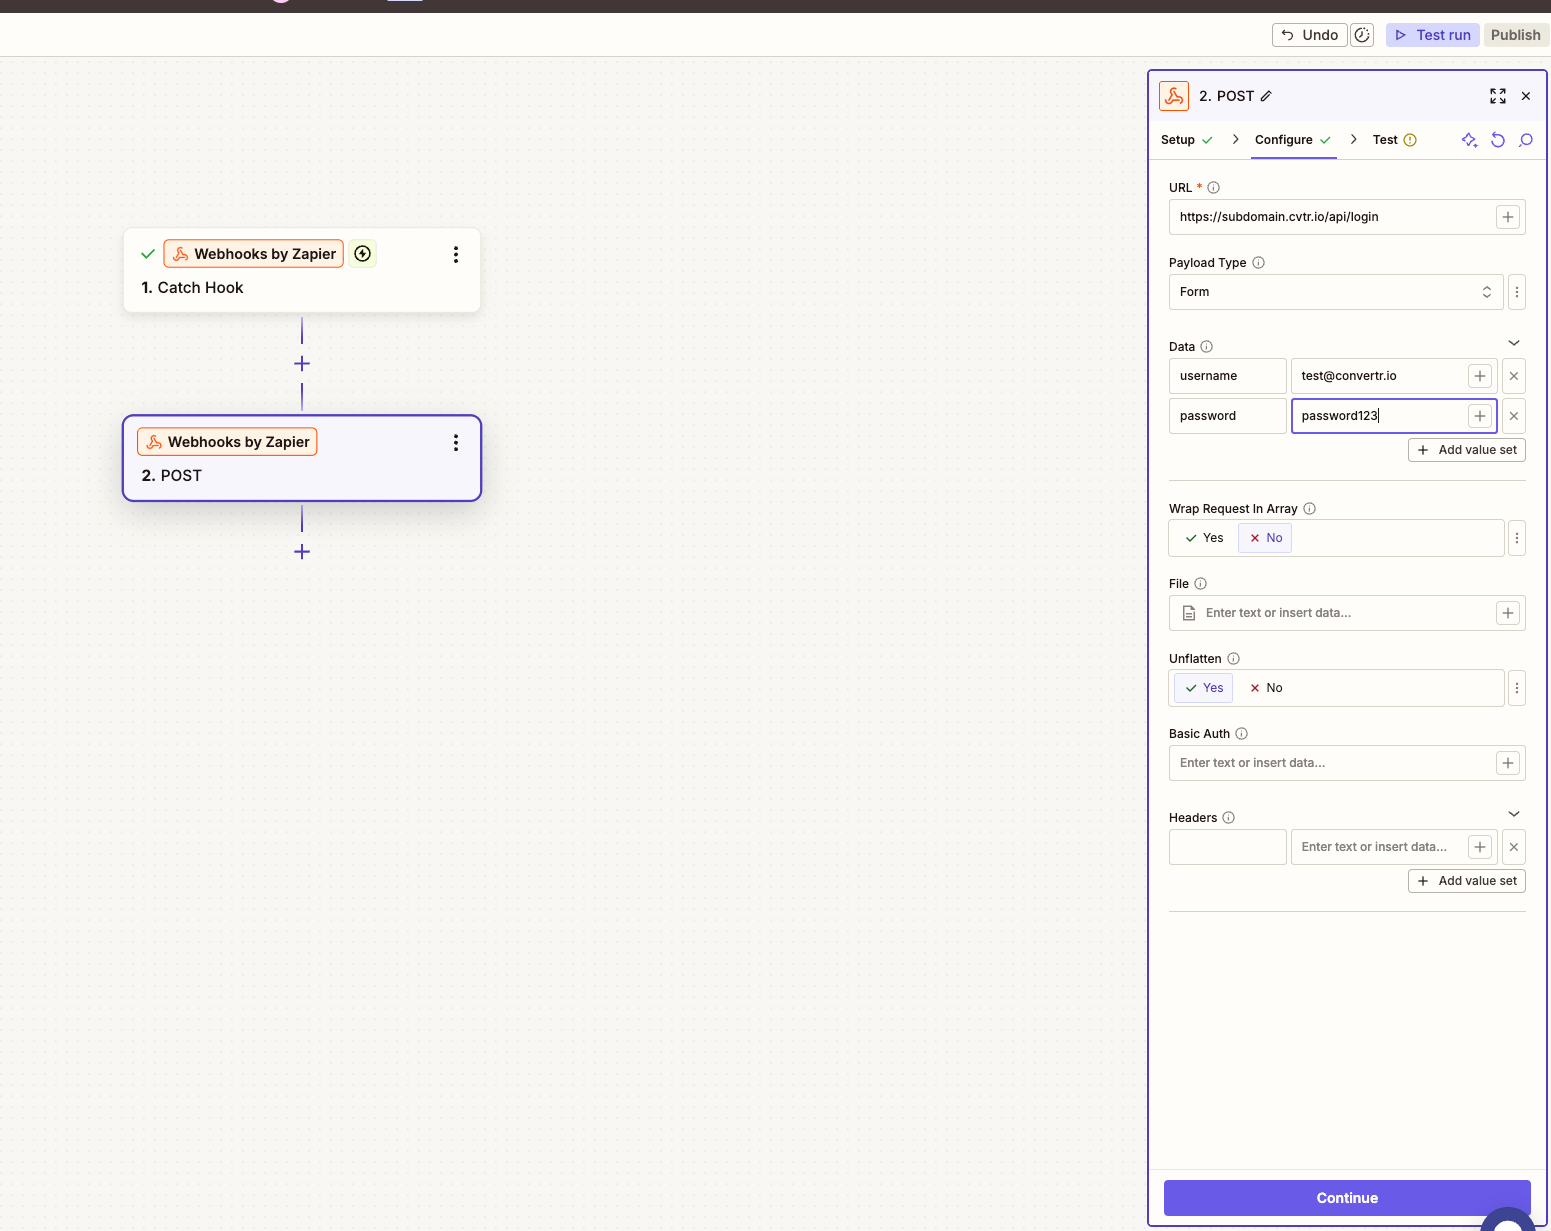Image resolution: width=1551 pixels, height=1231 pixels.
Task: Collapse the Data section chevron
Action: click(x=1513, y=342)
